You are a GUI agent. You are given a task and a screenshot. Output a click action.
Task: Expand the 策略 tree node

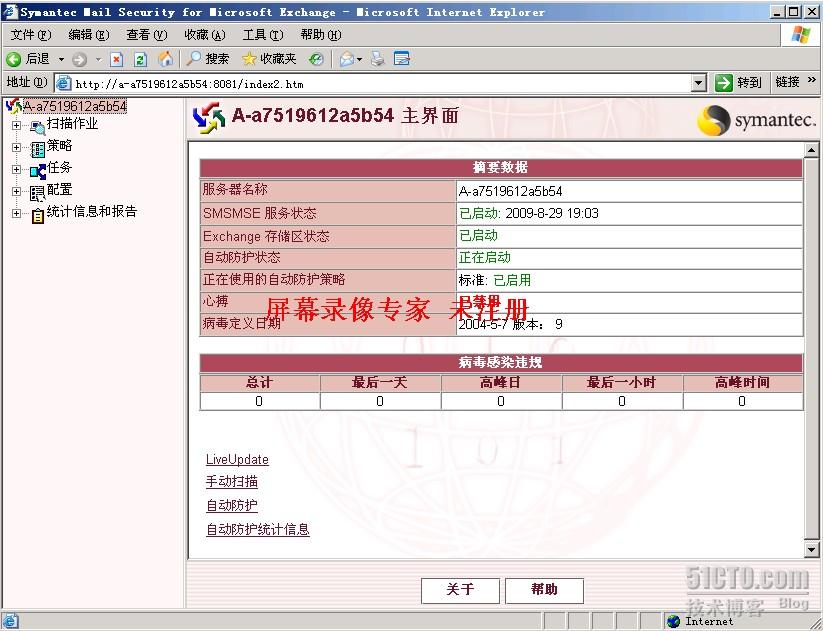click(16, 148)
